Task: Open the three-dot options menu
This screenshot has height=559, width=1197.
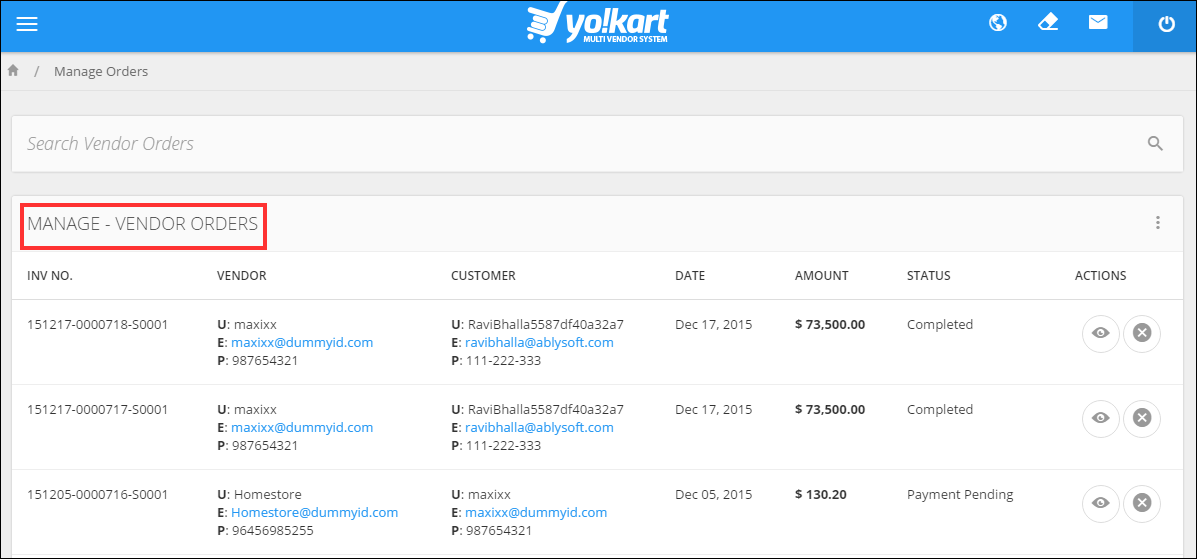Action: point(1158,223)
